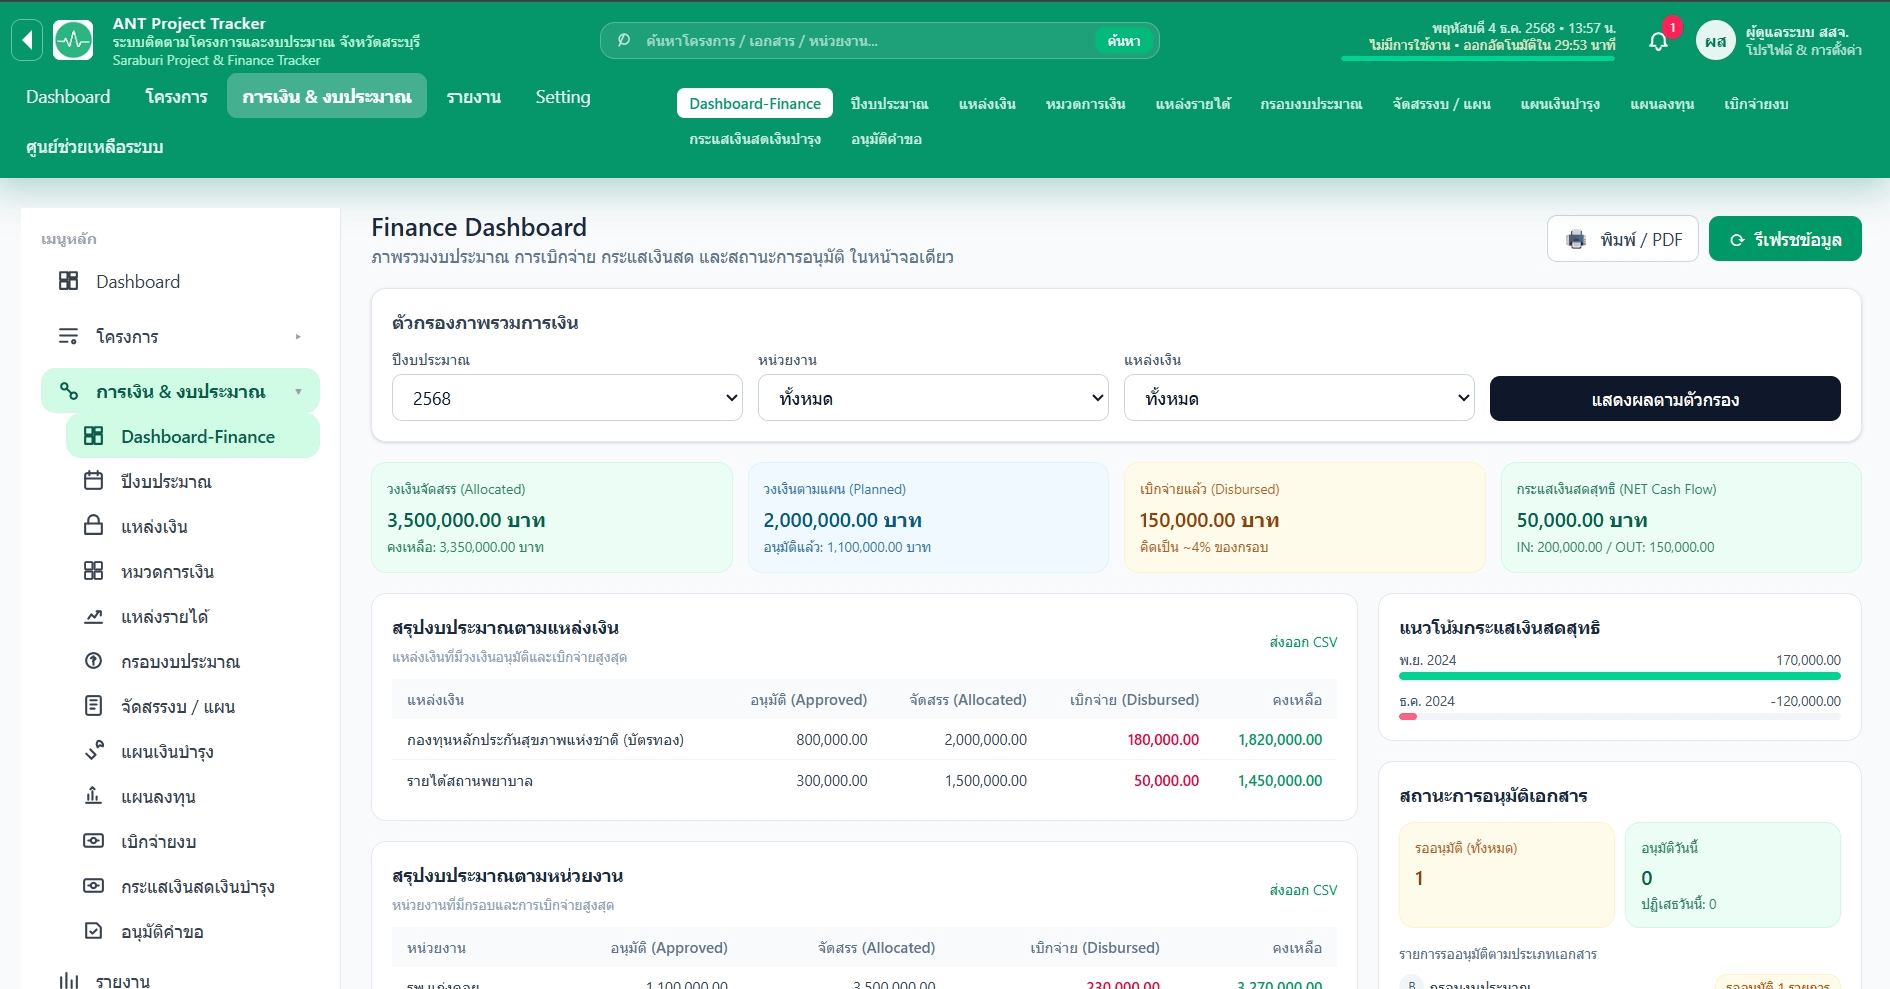
Task: Open the notification bell
Action: pos(1658,40)
